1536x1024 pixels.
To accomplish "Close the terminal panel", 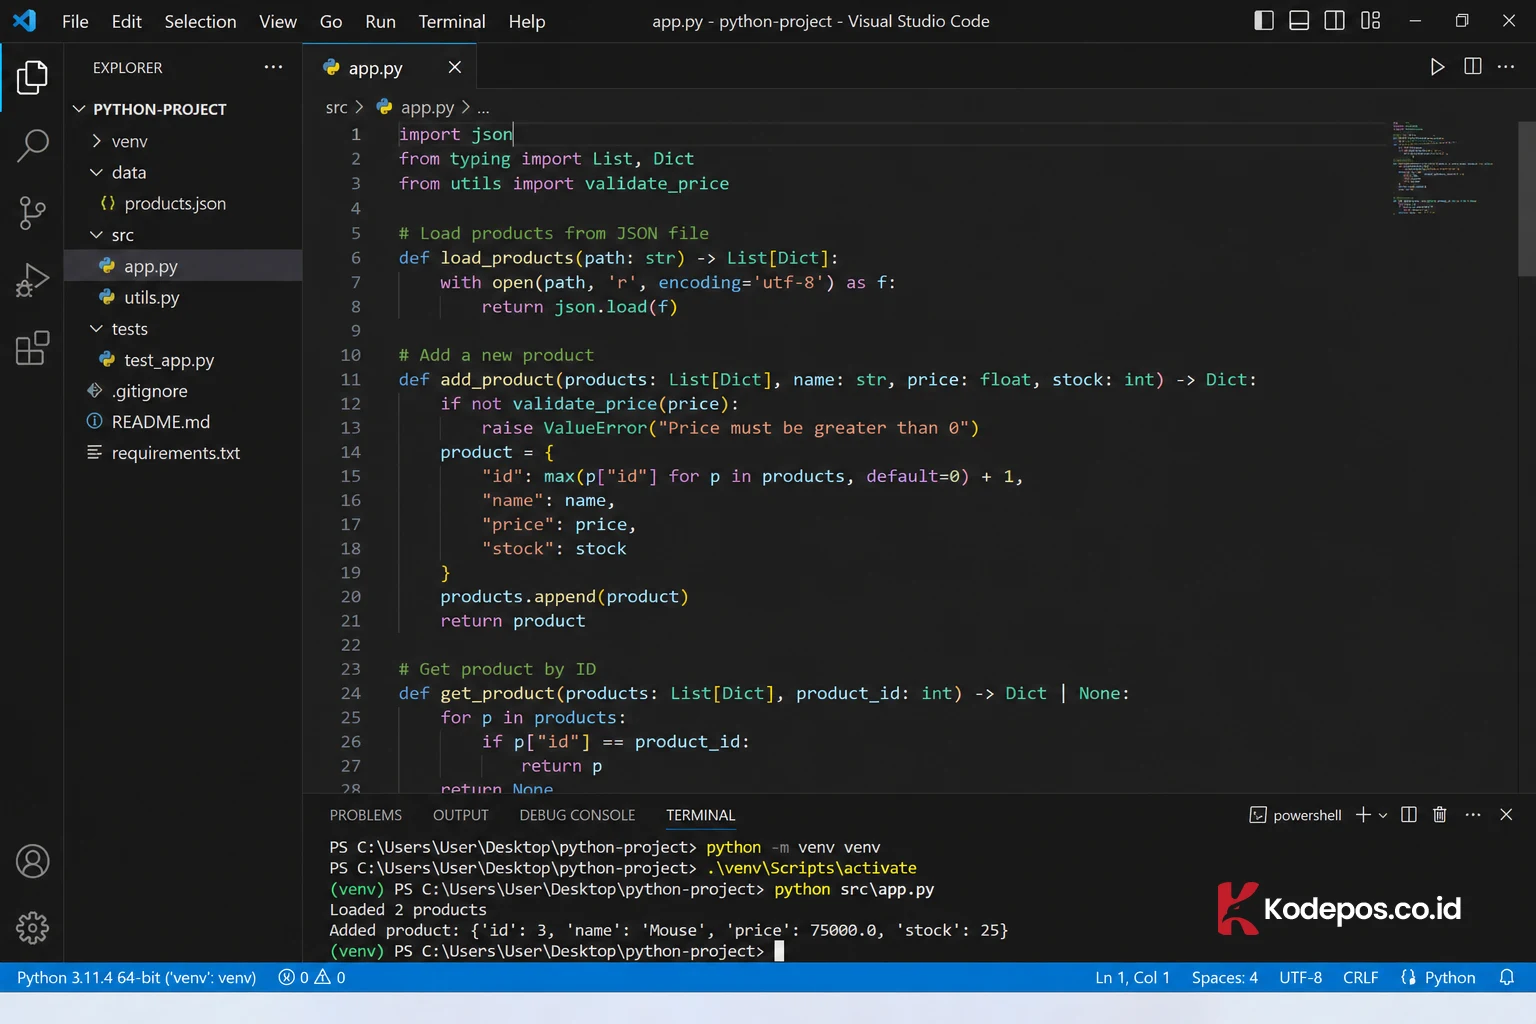I will pos(1506,815).
